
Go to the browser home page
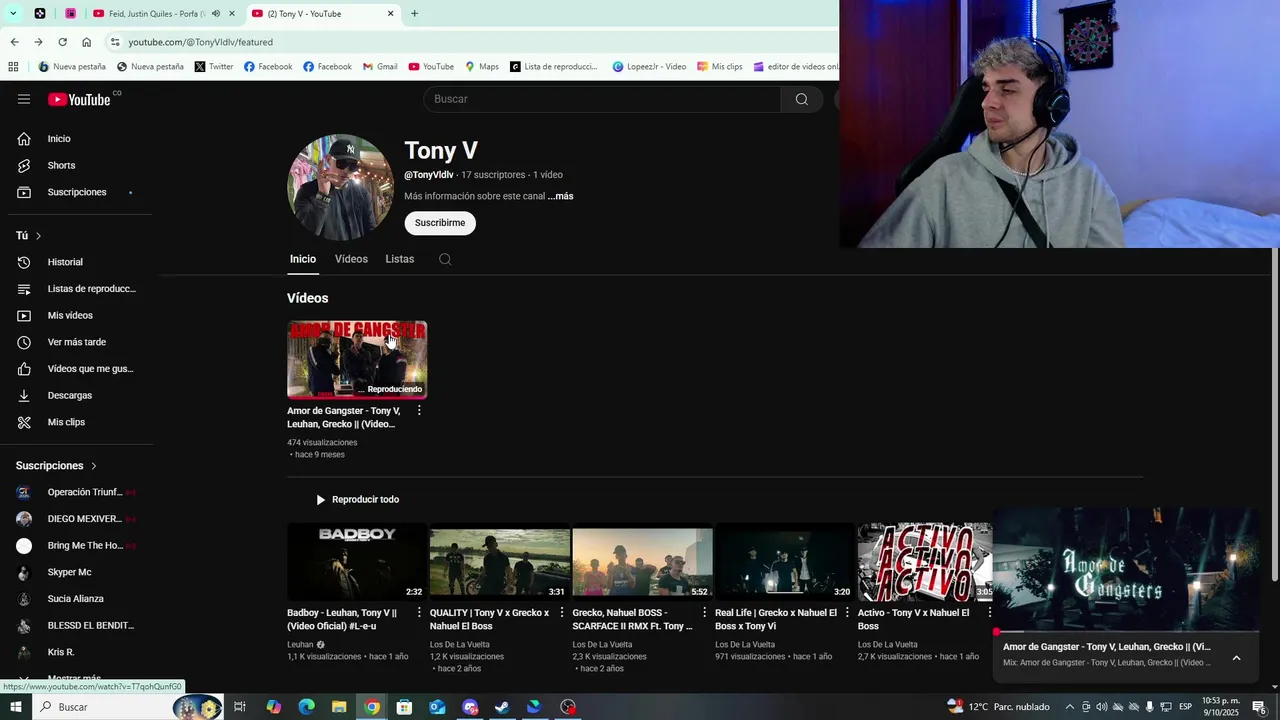click(x=86, y=42)
